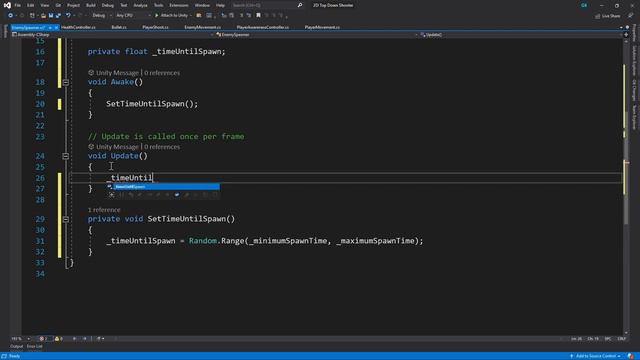Open the Debug menu

(x=108, y=5)
